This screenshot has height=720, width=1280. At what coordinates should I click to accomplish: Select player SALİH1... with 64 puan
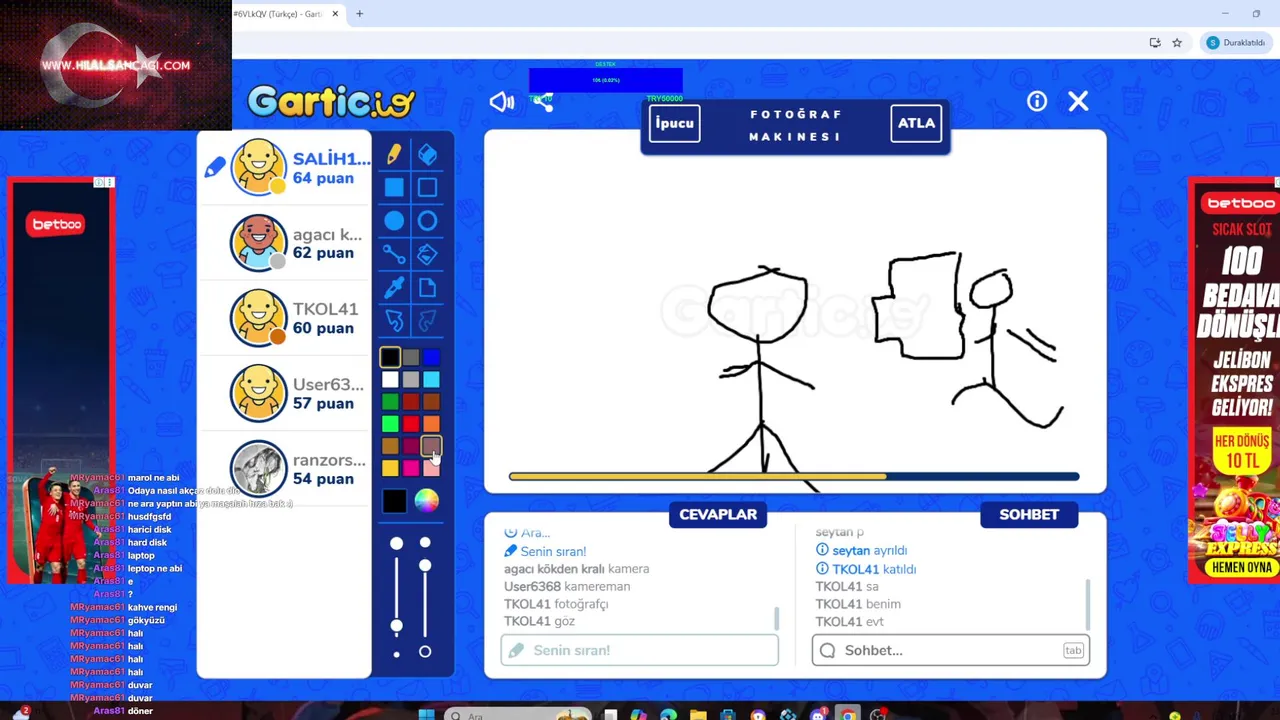(x=284, y=167)
